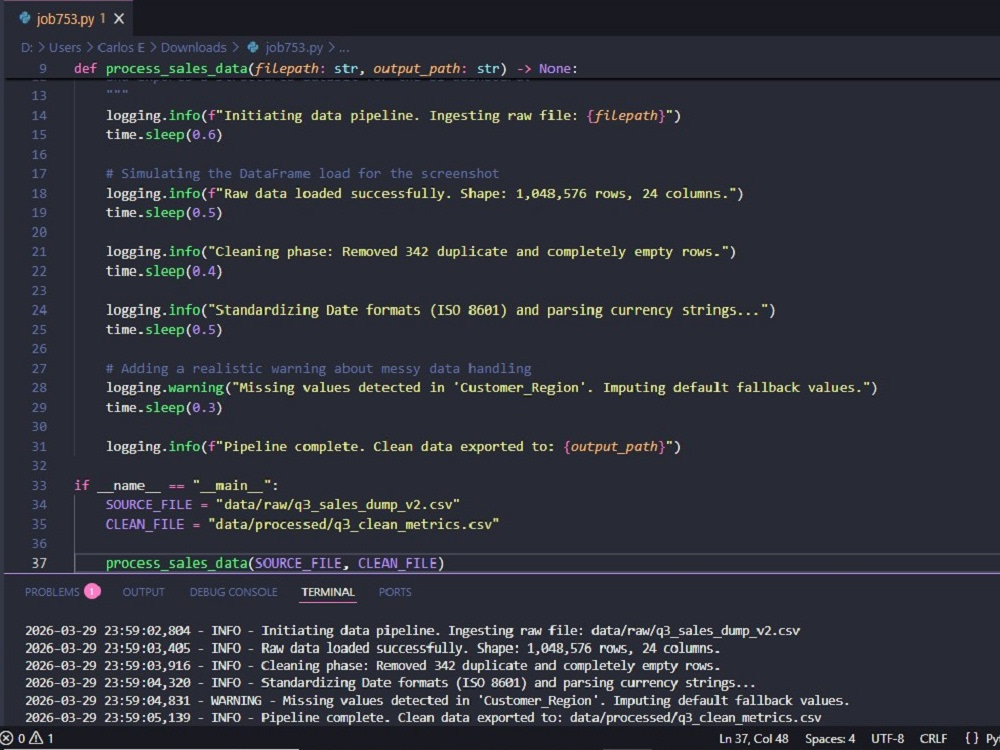Click terminal line 'Standardizing Date formats'
This screenshot has height=750, width=1000.
(x=390, y=683)
